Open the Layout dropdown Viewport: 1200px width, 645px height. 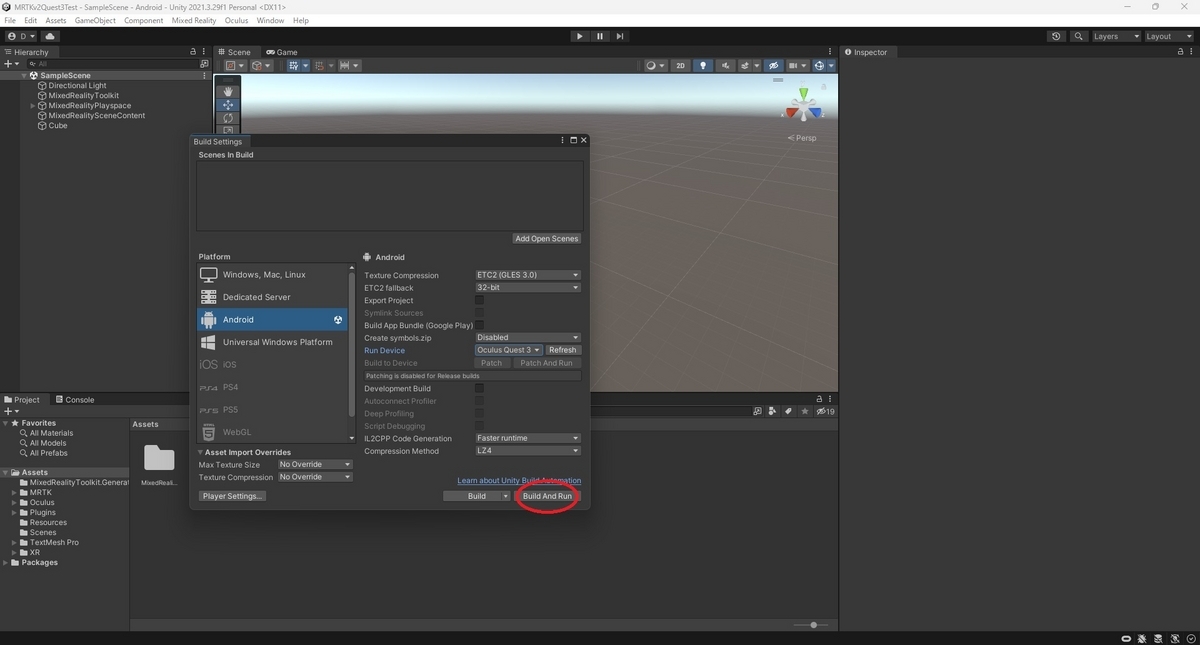coord(1169,36)
